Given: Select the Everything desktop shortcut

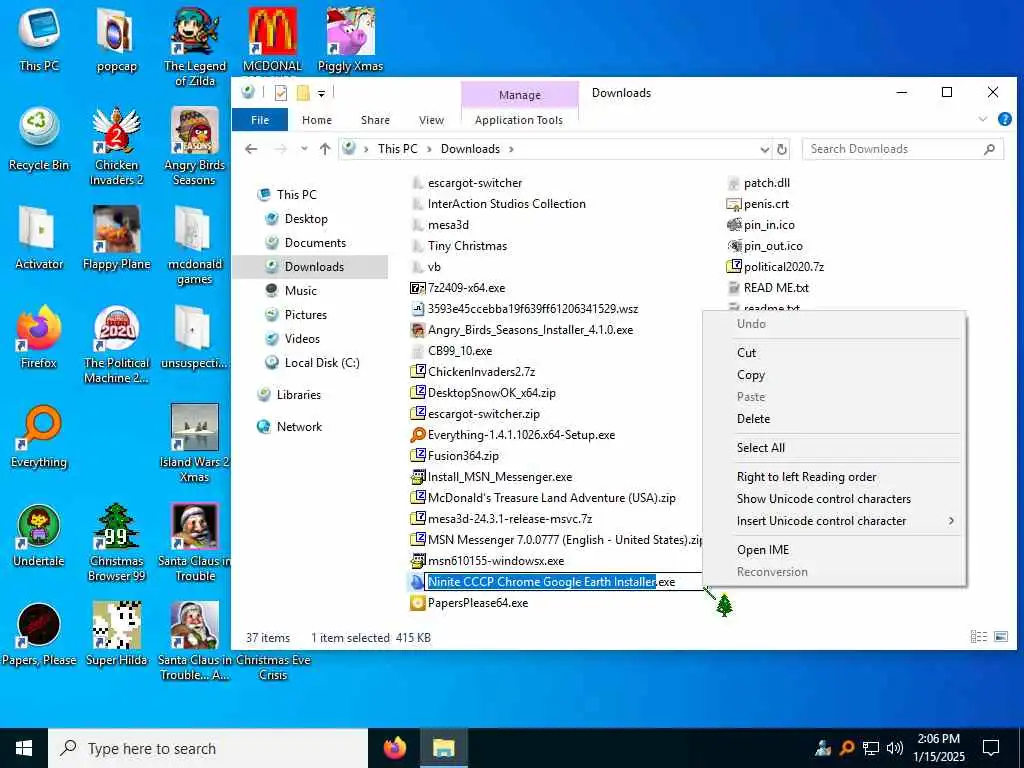Looking at the screenshot, I should tap(39, 438).
